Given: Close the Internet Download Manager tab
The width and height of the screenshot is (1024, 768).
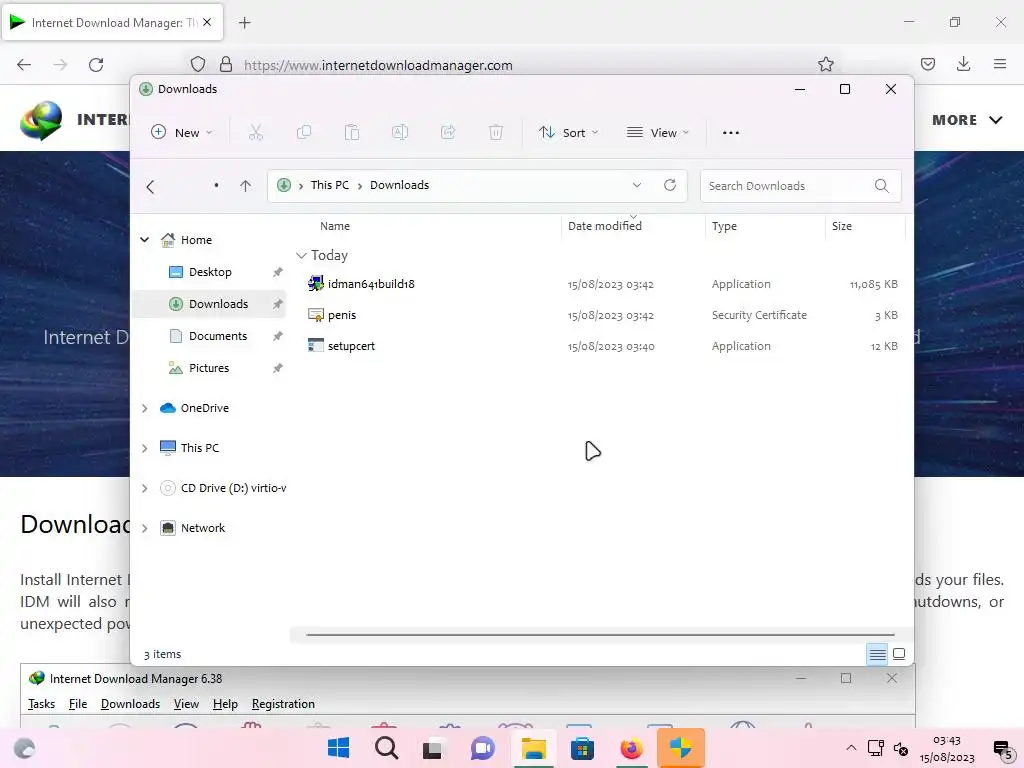Looking at the screenshot, I should (207, 22).
